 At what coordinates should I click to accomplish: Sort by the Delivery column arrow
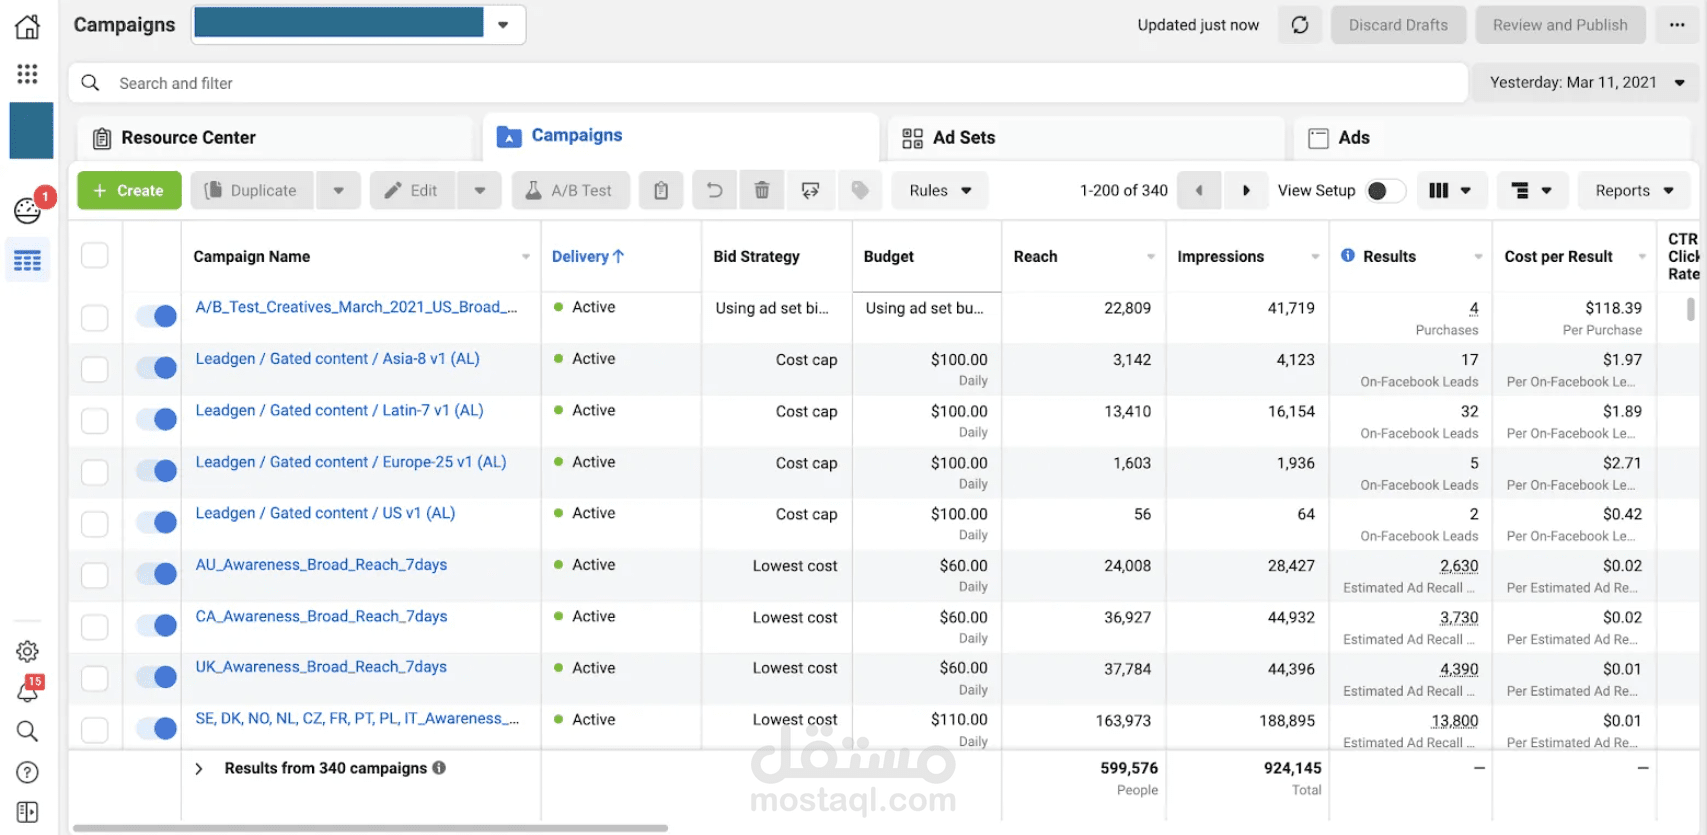pos(618,256)
